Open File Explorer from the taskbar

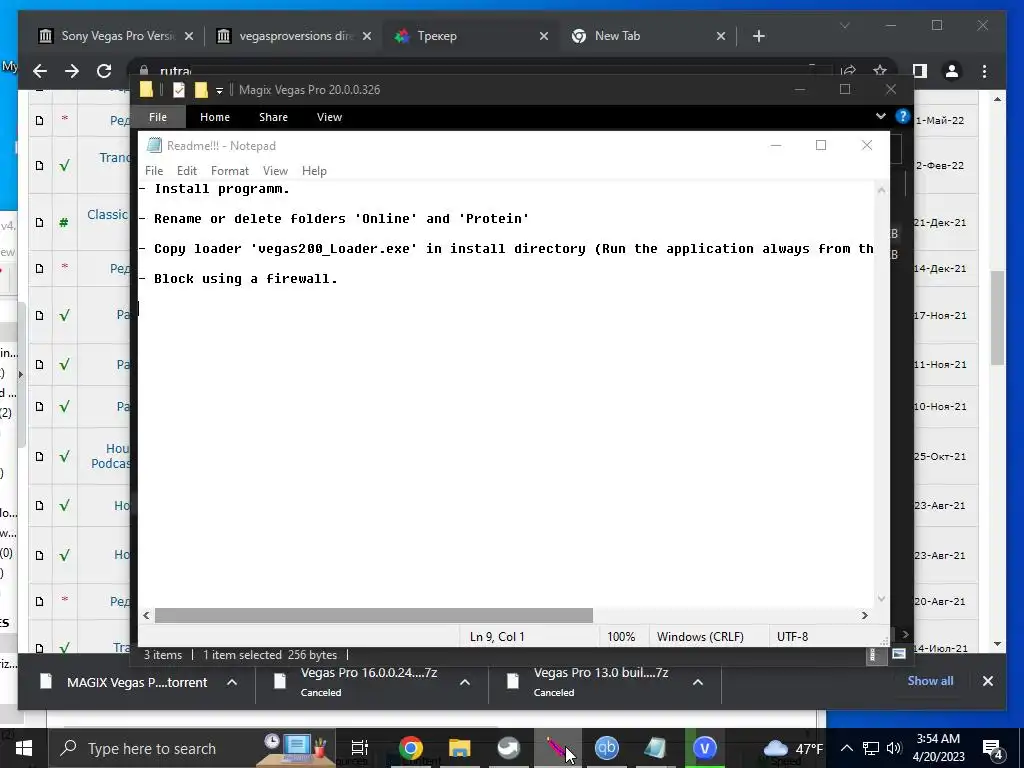tap(460, 748)
